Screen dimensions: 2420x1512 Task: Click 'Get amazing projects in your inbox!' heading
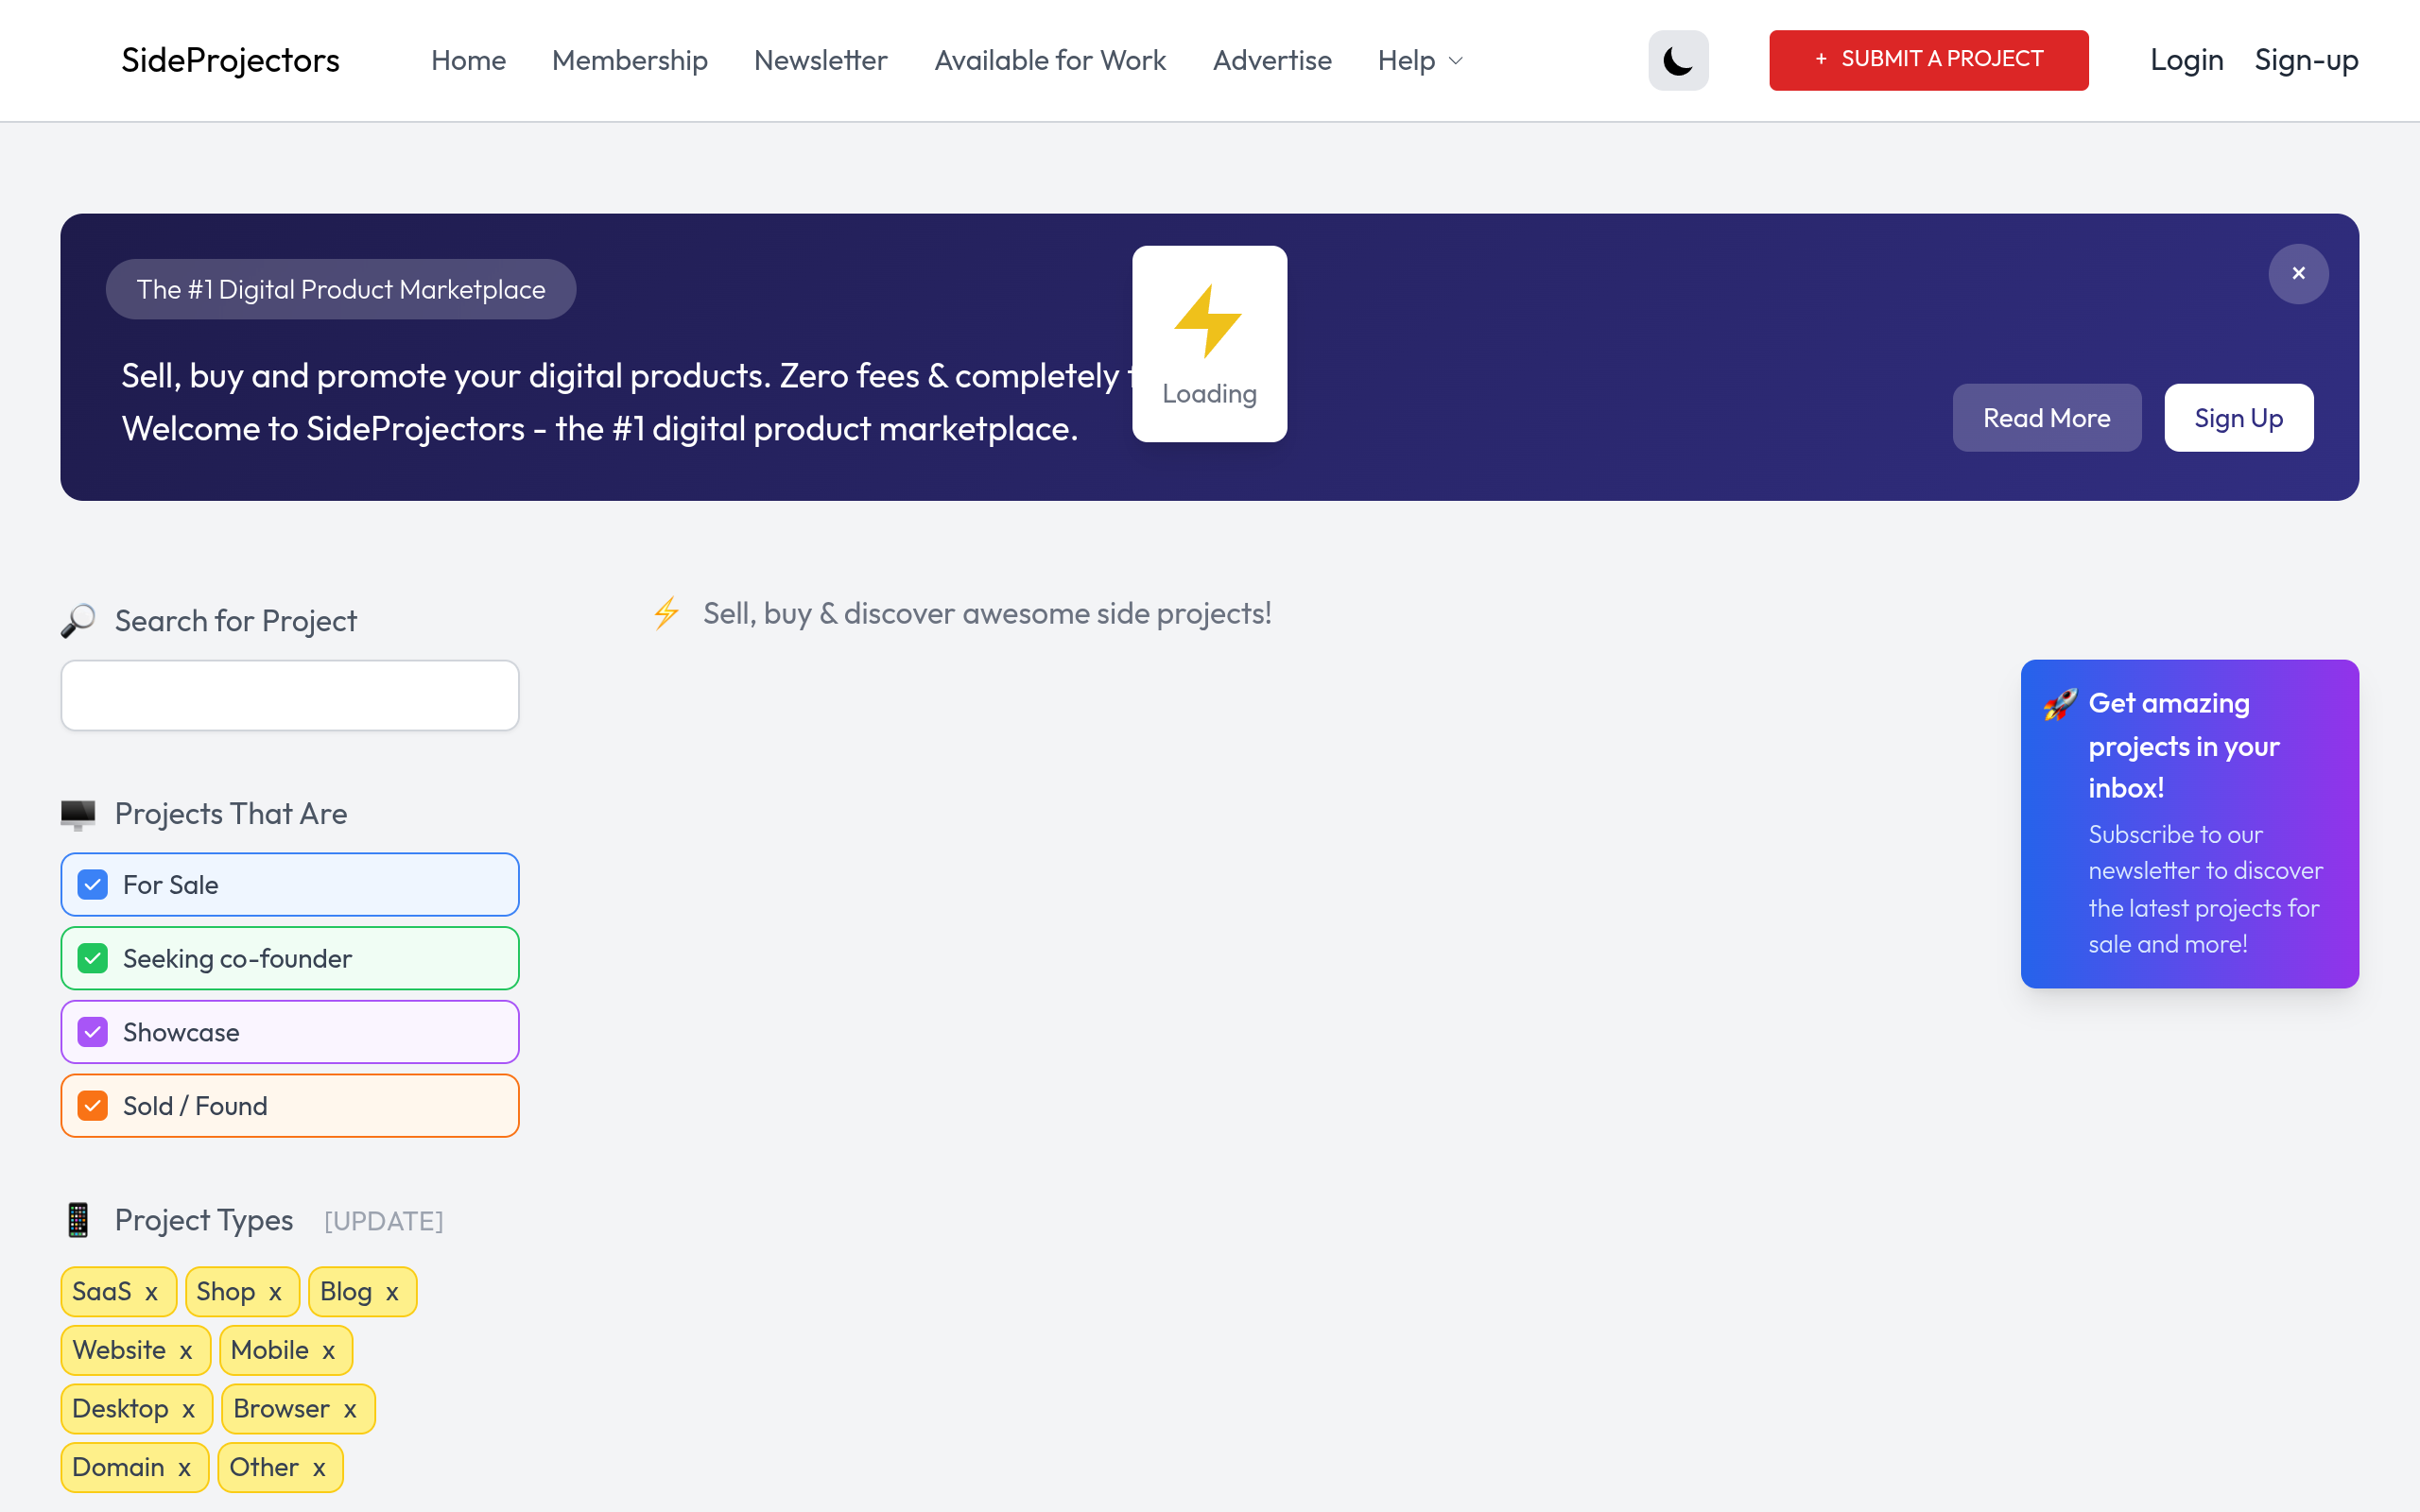pyautogui.click(x=2184, y=746)
